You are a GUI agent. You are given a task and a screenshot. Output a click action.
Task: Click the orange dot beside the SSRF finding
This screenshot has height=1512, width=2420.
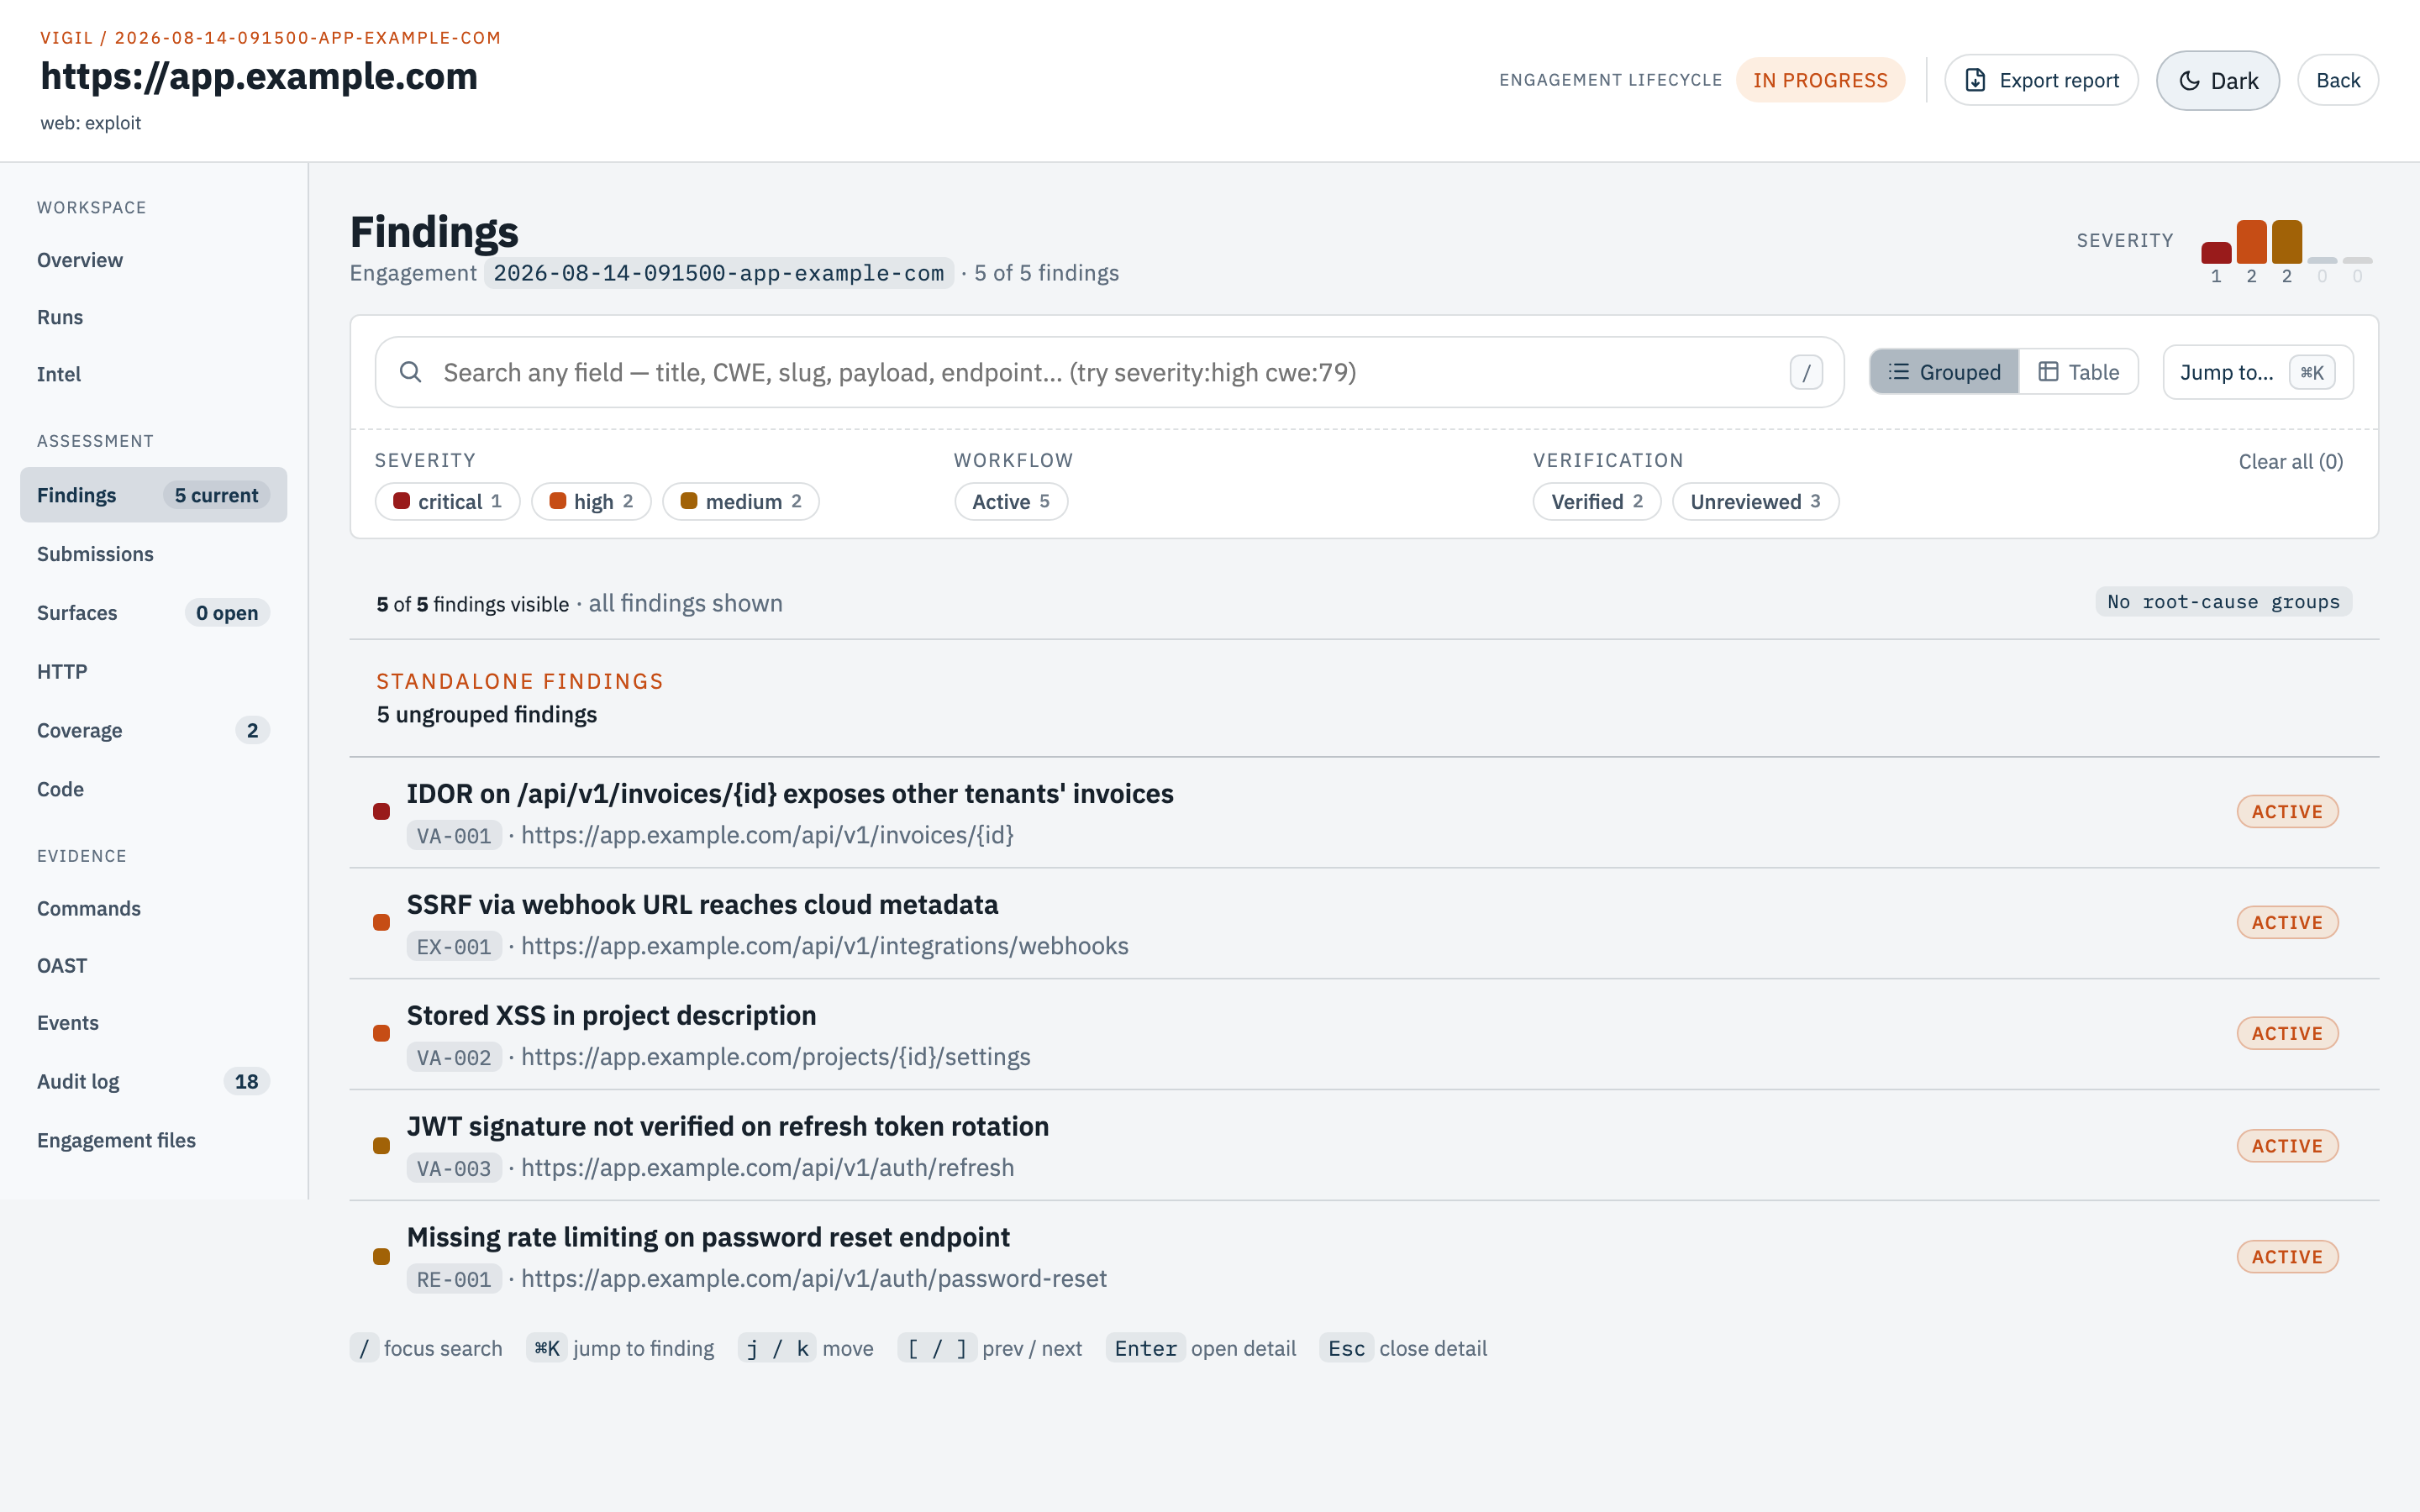click(x=381, y=922)
